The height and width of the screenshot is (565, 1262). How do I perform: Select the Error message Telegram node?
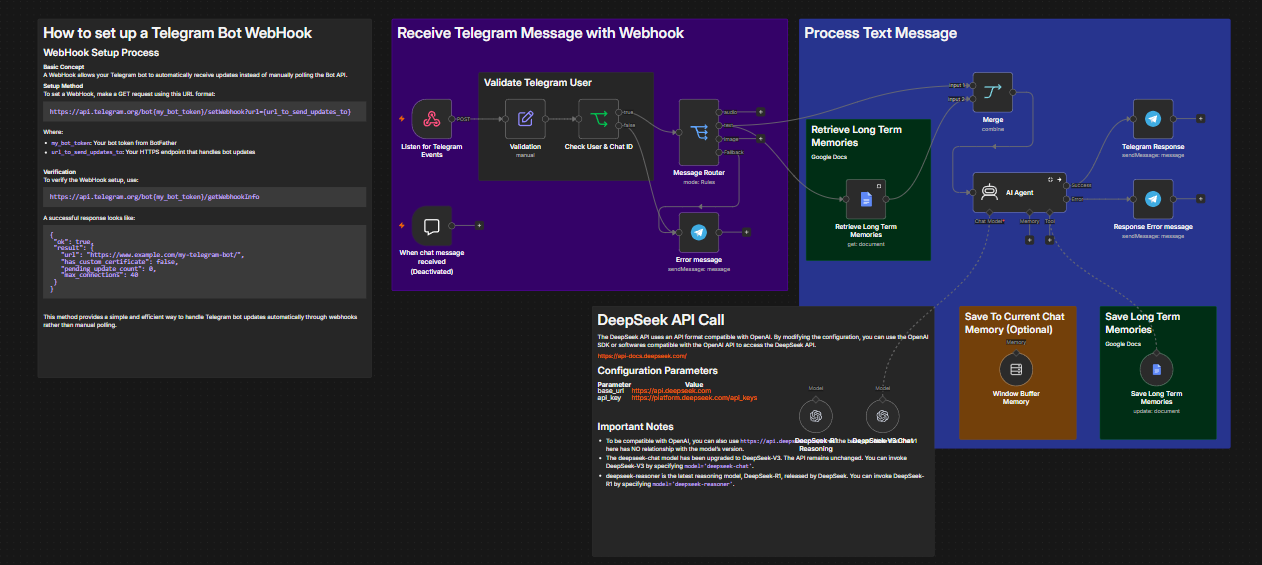tap(699, 232)
